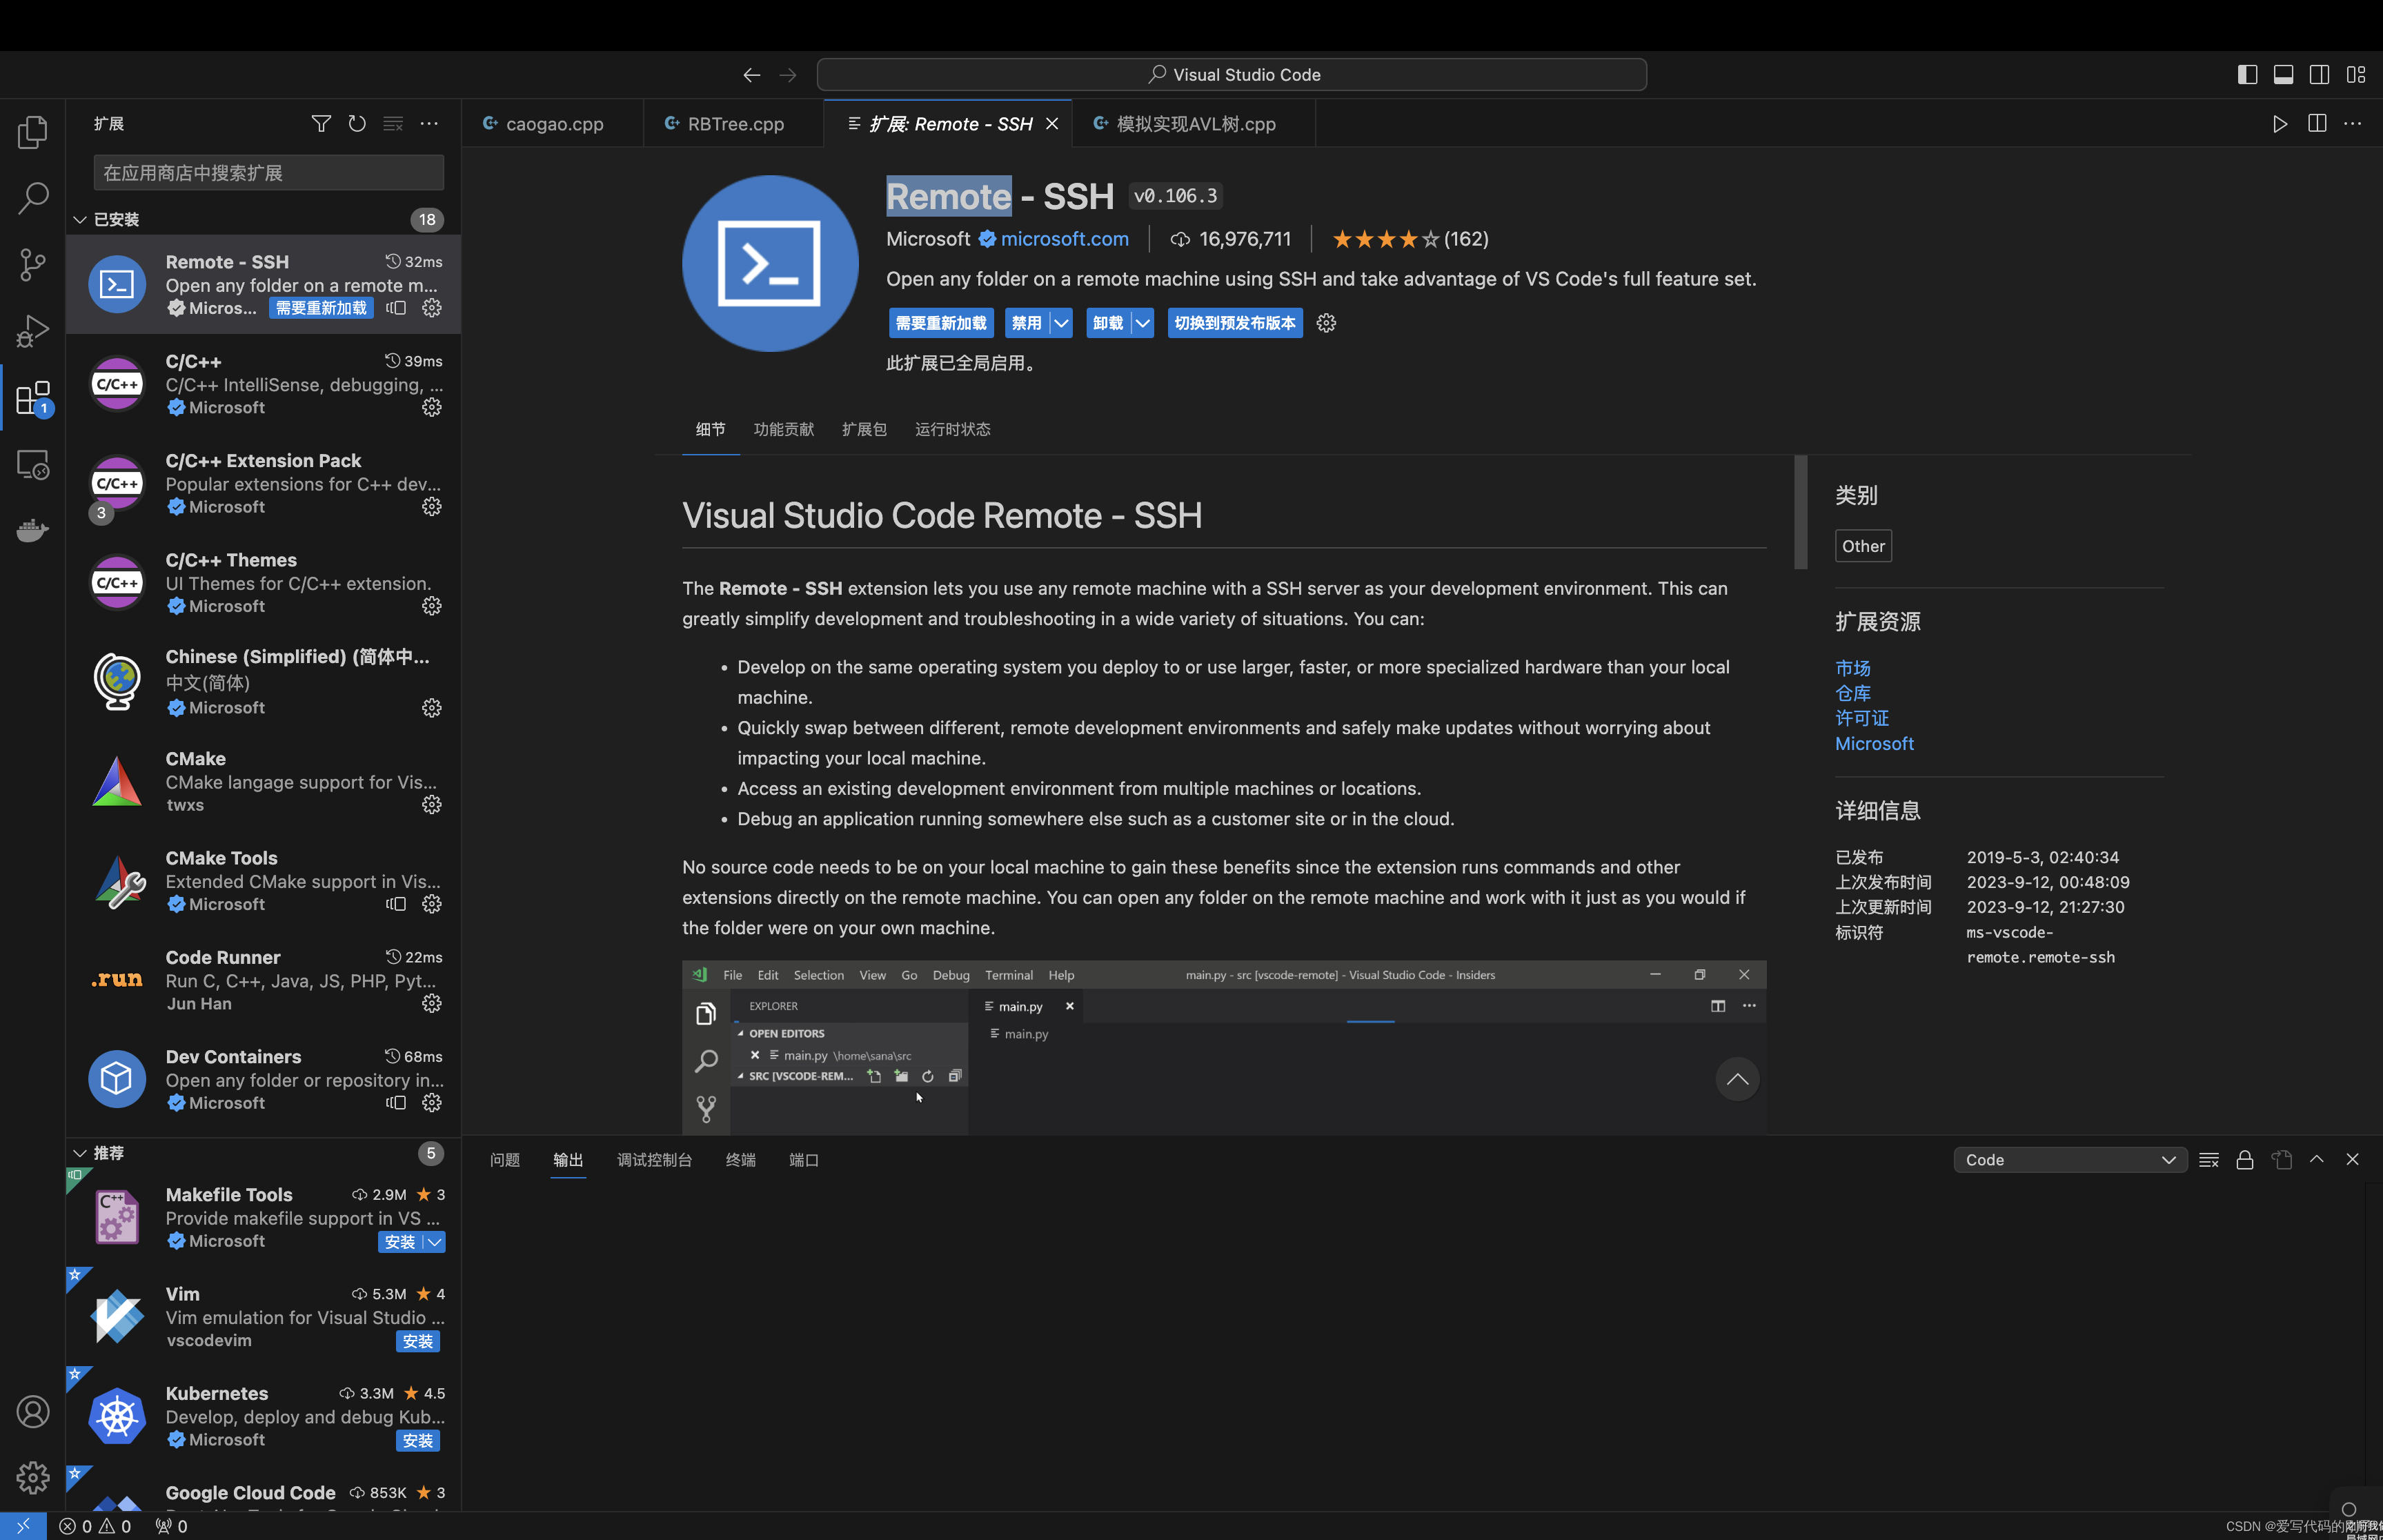The image size is (2383, 1540).
Task: Open gear next to the pre-release button
Action: (x=1326, y=323)
